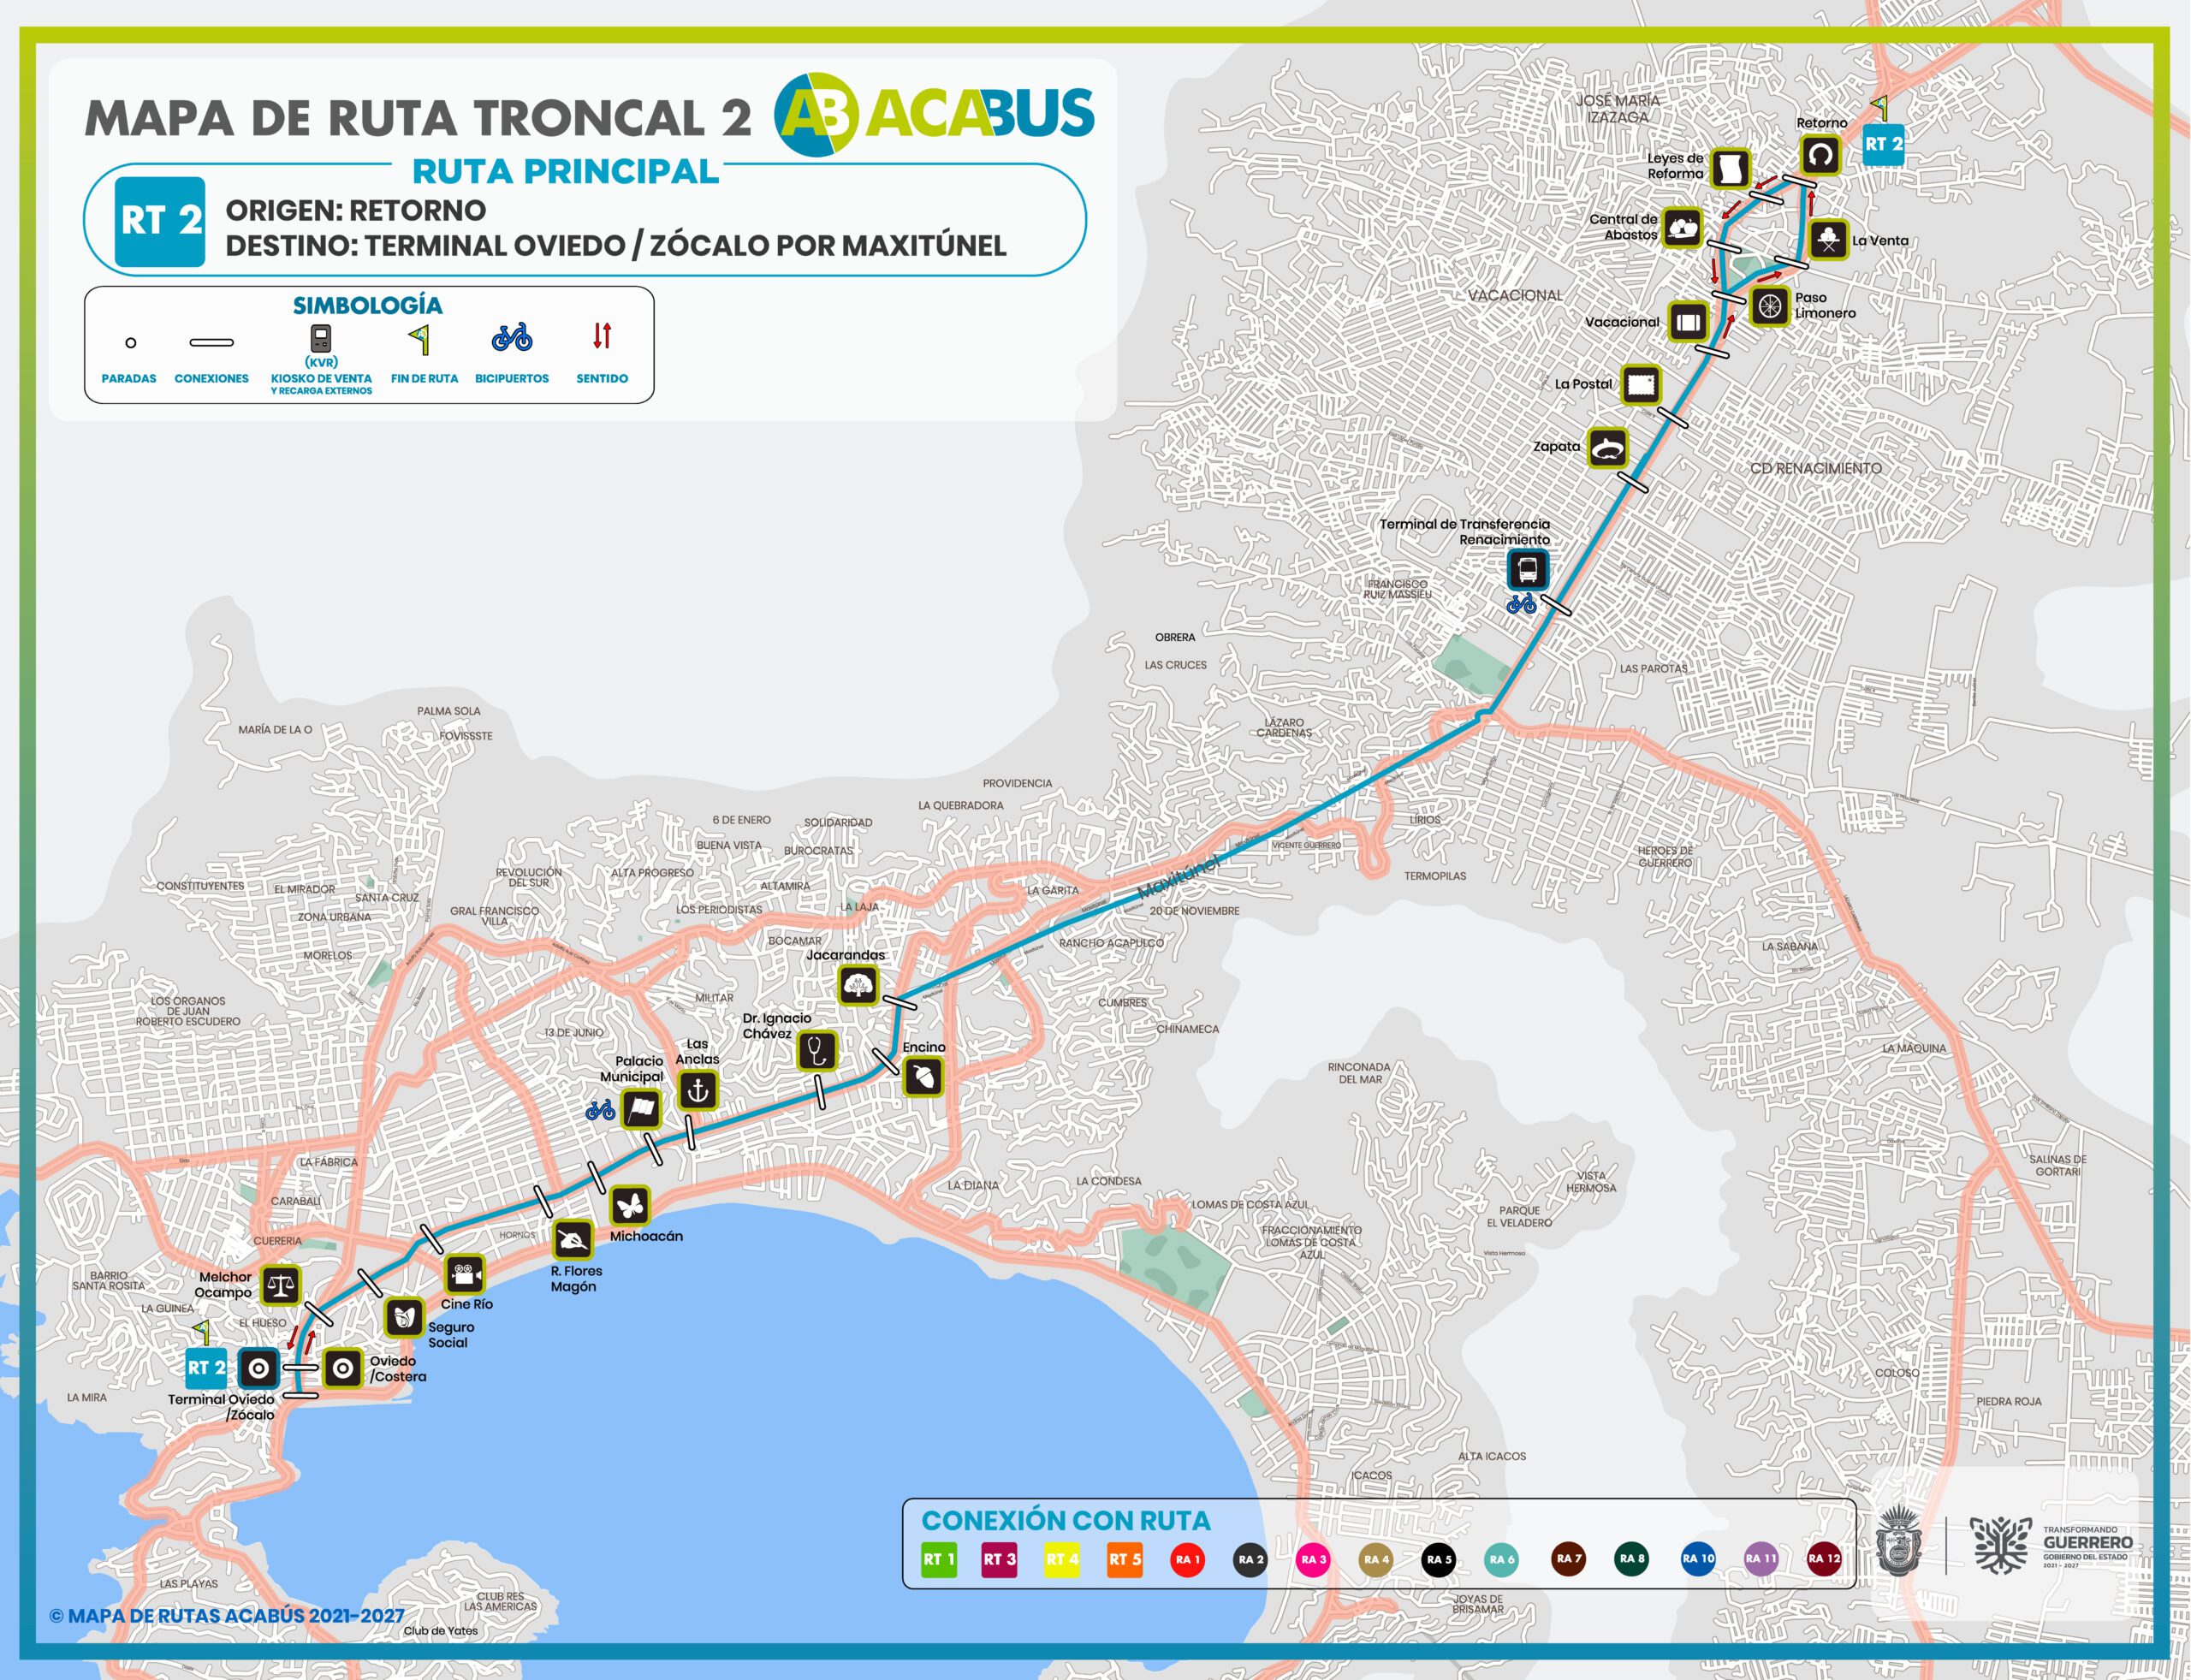Click the R. Flores Magón station icon
2191x1680 pixels.
coord(573,1241)
